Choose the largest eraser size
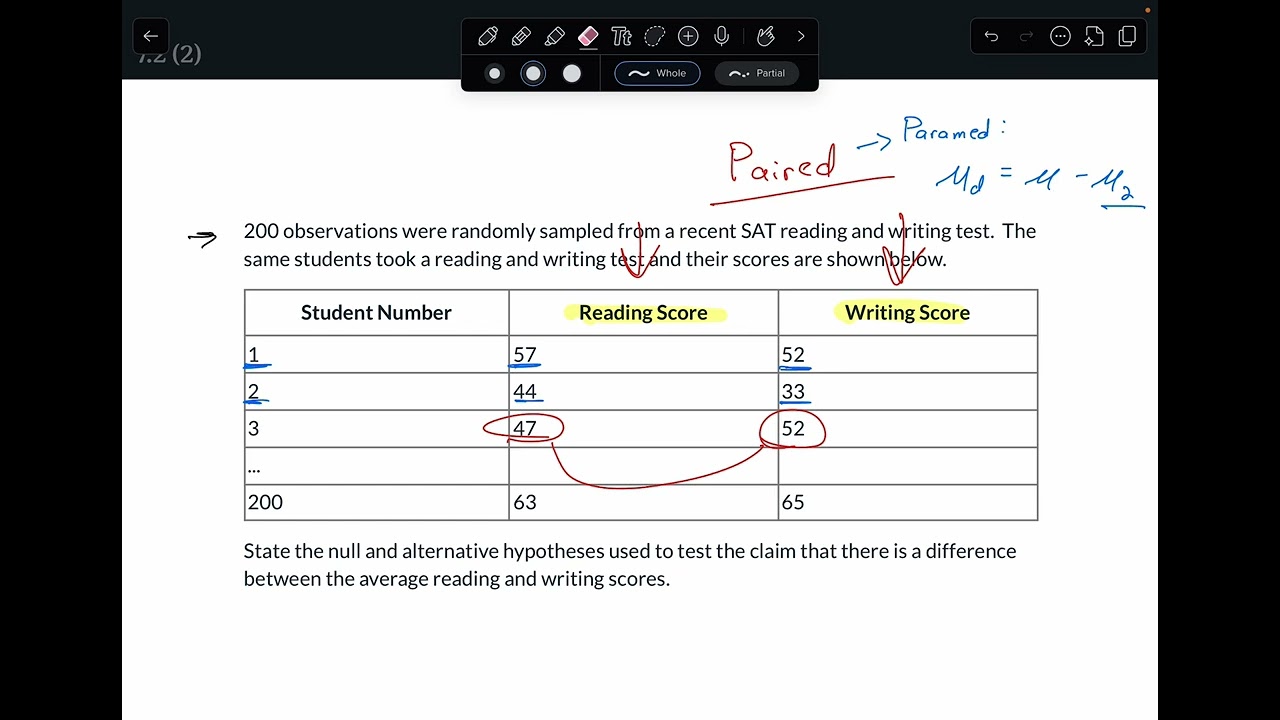 tap(572, 73)
